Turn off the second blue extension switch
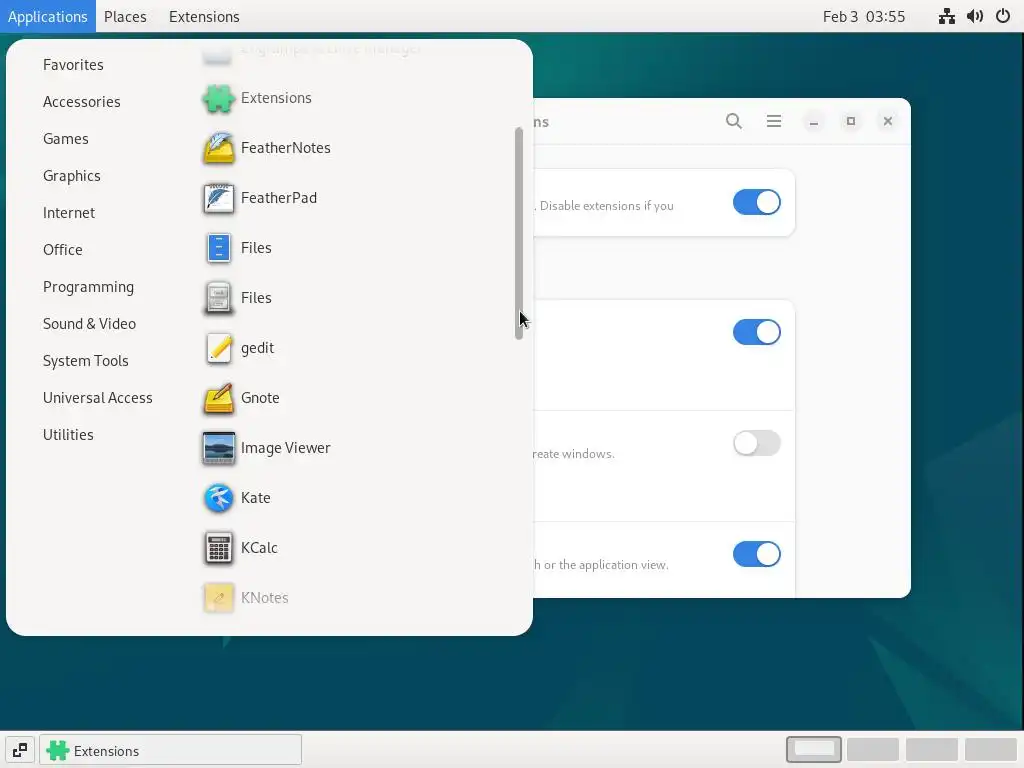This screenshot has height=768, width=1024. [756, 332]
